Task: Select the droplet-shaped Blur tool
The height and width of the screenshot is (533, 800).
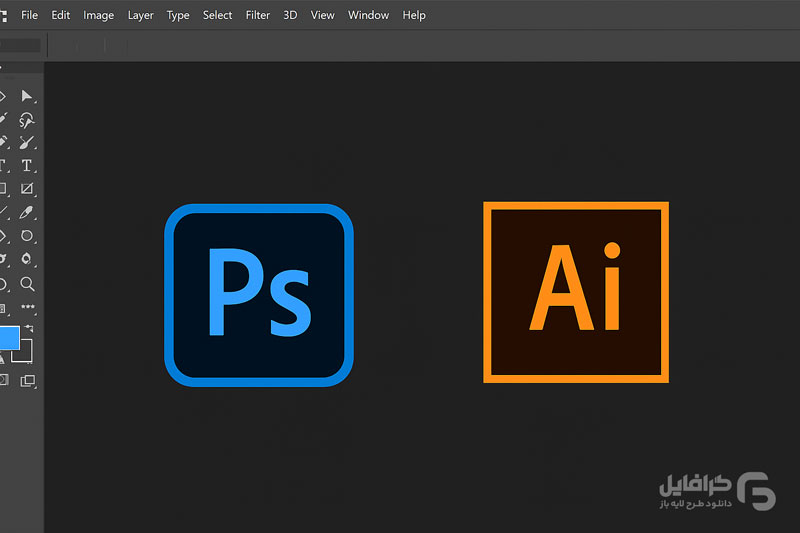Action: (27, 259)
